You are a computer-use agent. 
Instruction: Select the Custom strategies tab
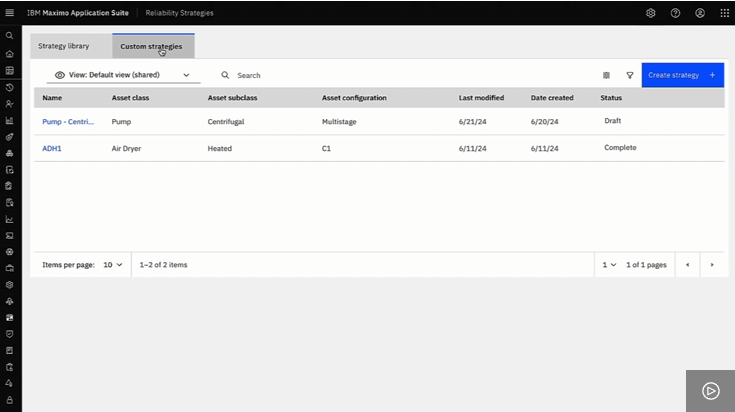point(153,46)
